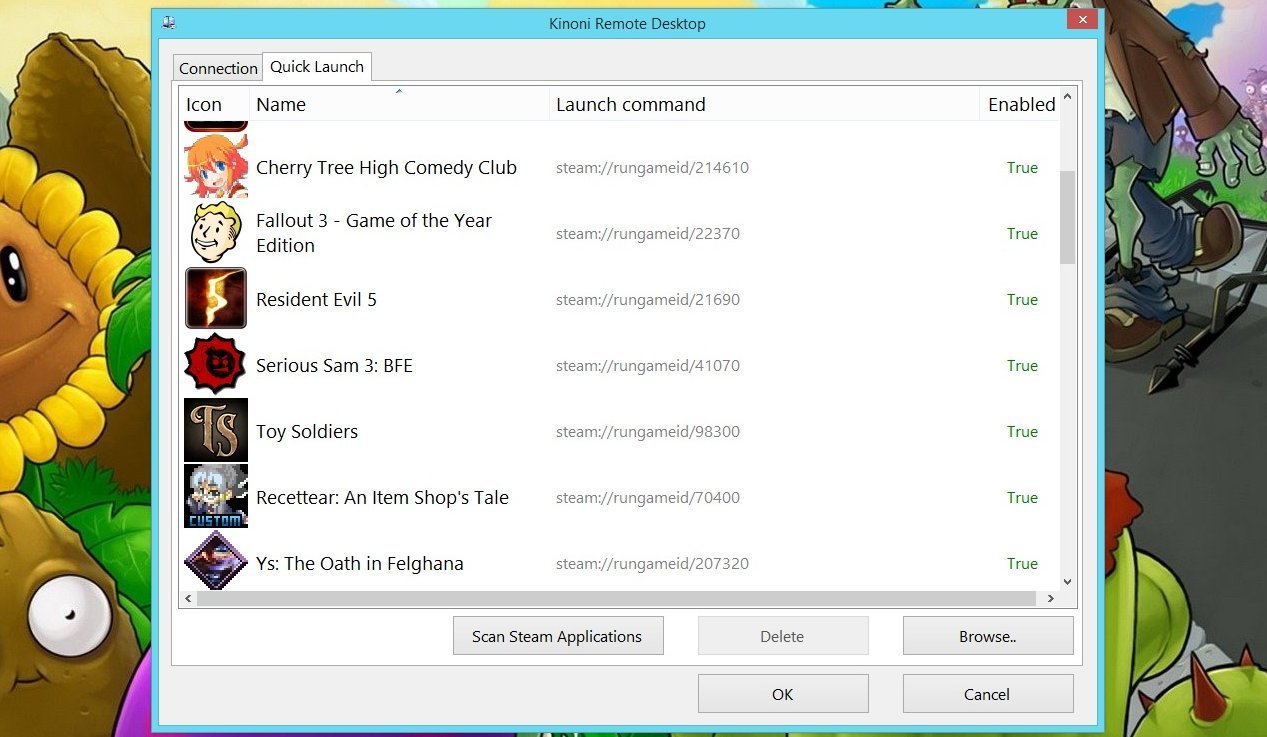Click the horizontal scrollbar left arrow
The image size is (1267, 737).
tap(187, 598)
